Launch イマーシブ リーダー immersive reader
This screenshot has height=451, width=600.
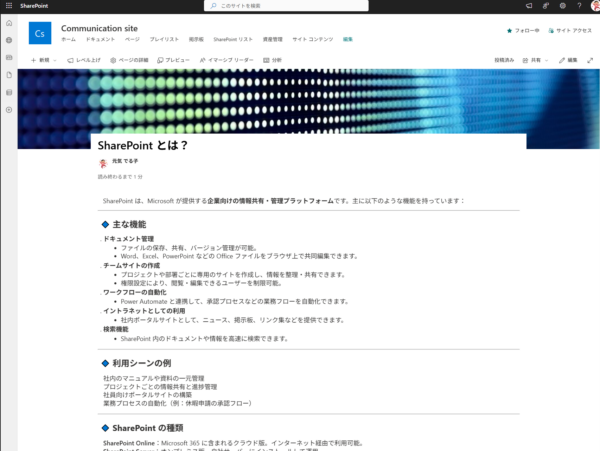[226, 60]
